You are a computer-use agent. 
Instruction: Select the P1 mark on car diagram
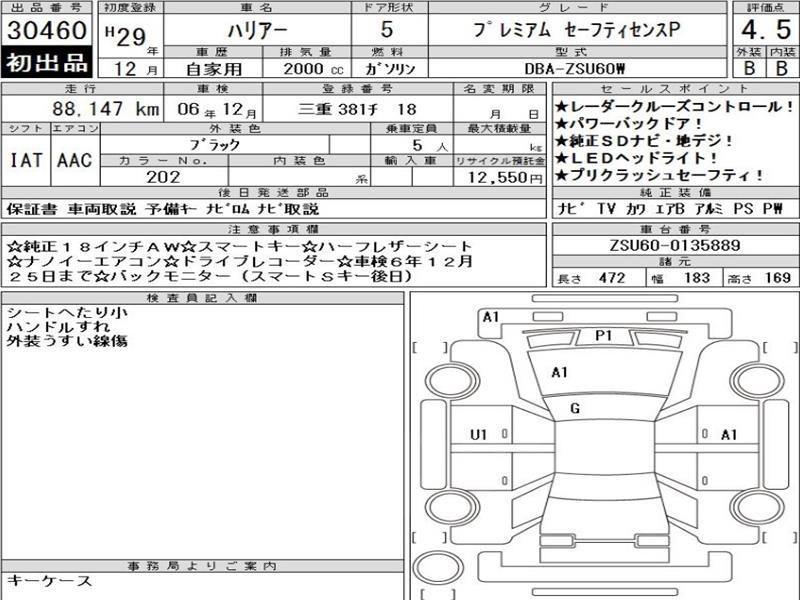coord(604,336)
